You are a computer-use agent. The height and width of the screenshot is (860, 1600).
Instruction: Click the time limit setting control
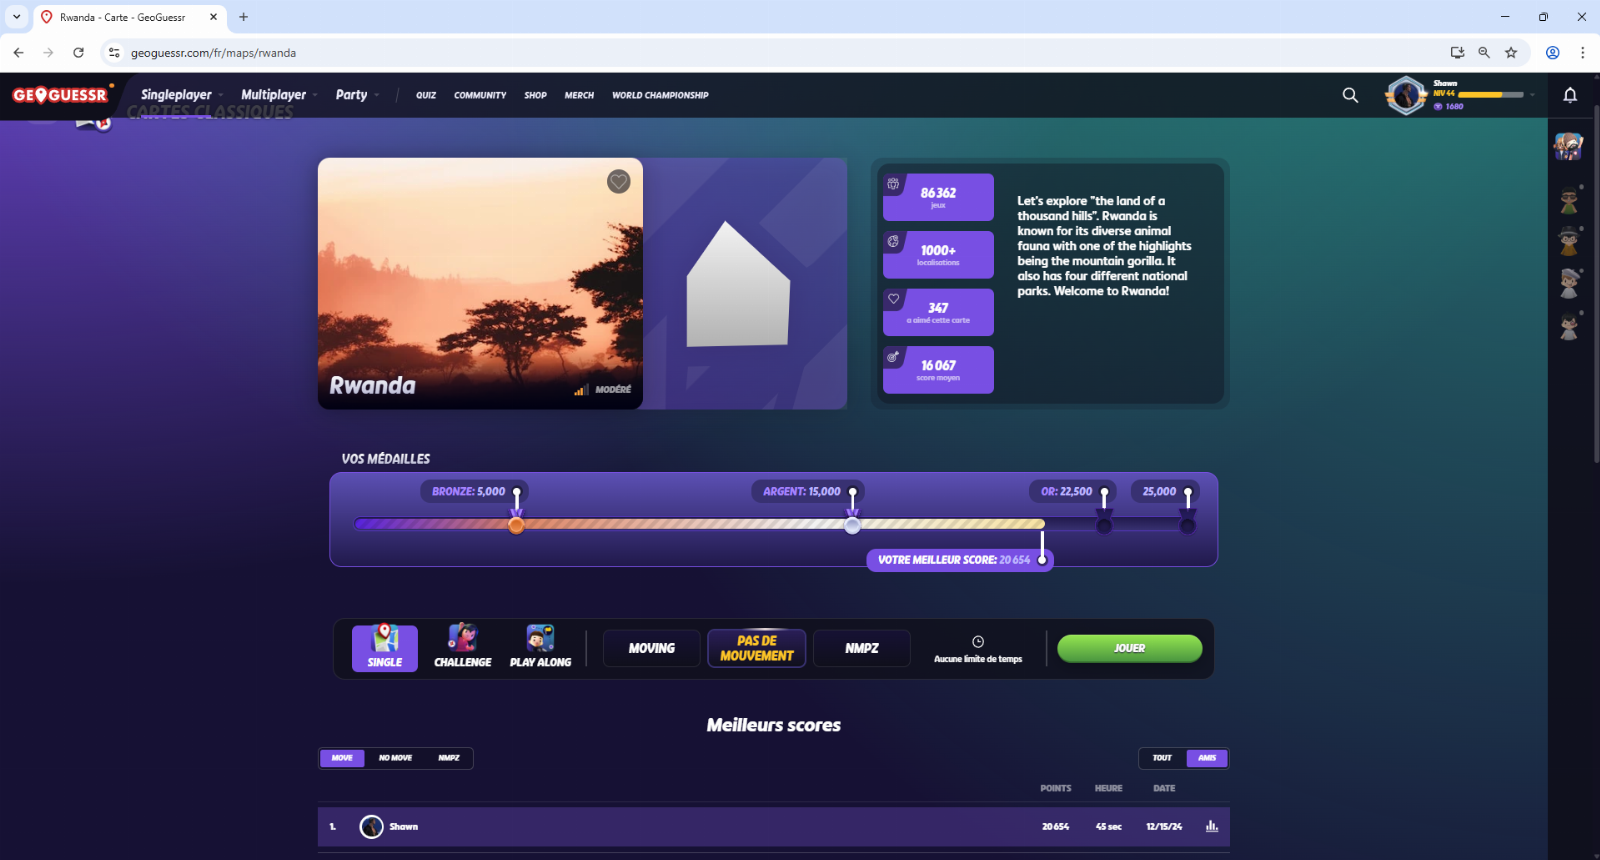[x=978, y=648]
